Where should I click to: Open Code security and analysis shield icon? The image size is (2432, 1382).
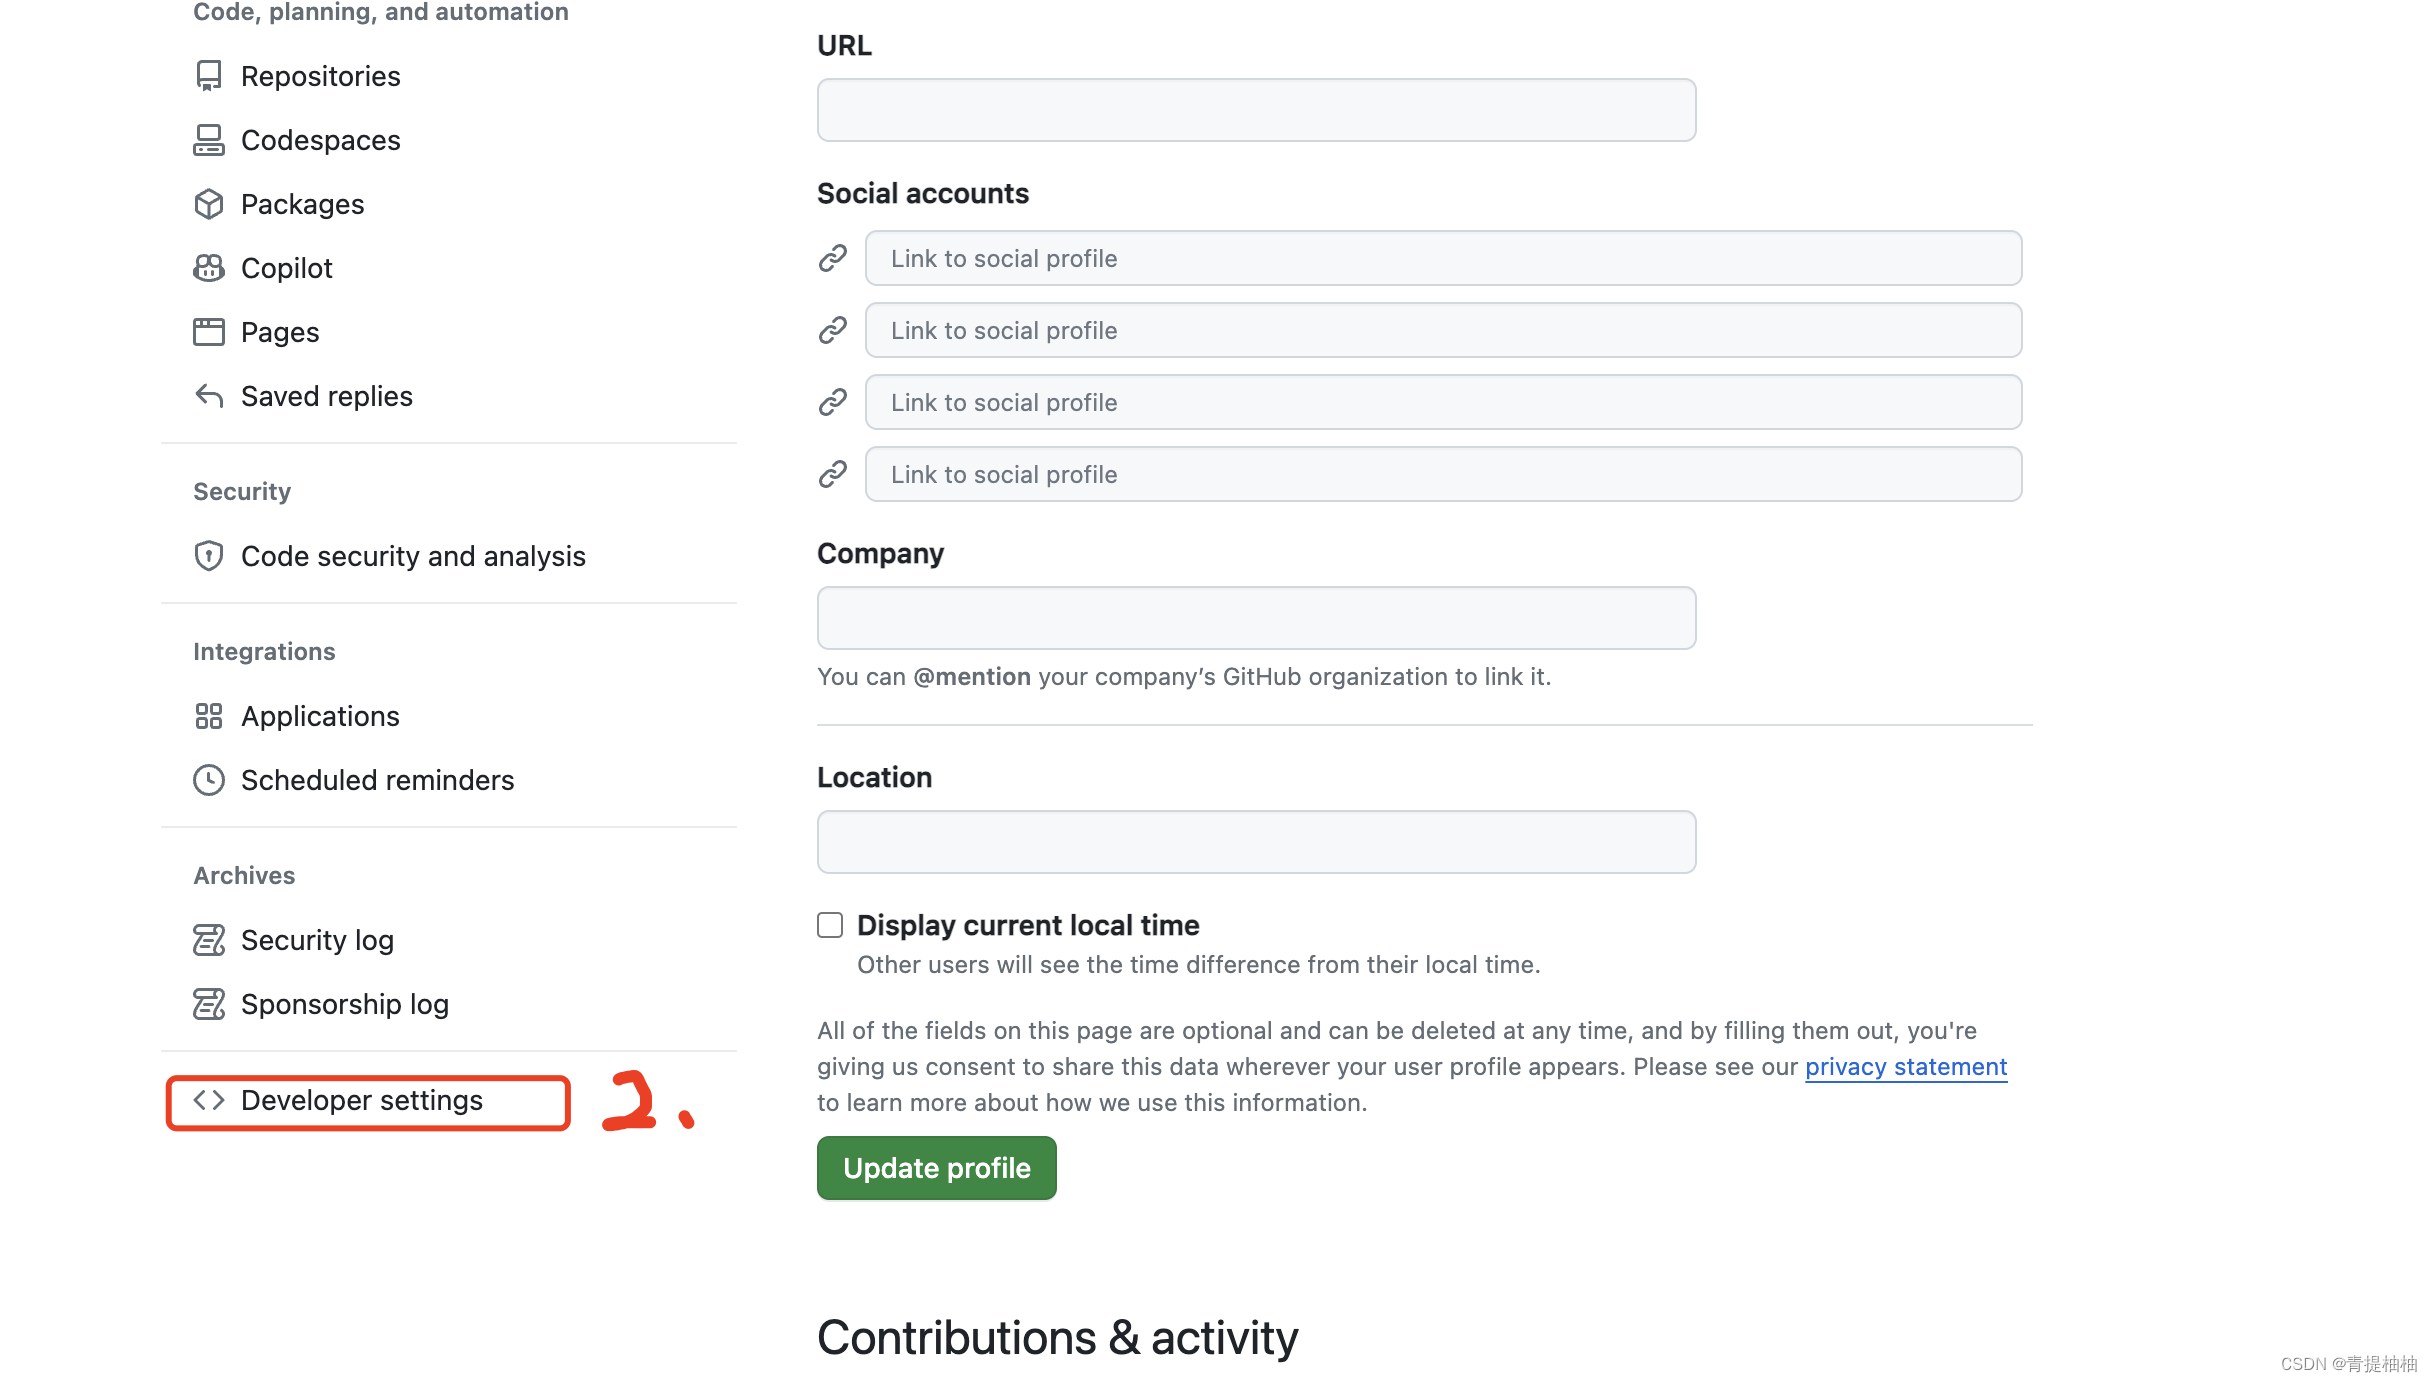[x=208, y=556]
